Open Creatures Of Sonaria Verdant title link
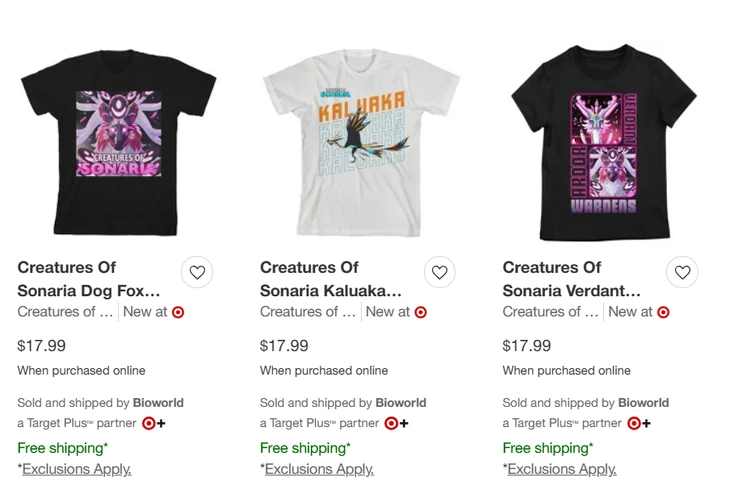Screen dimensions: 755x490 pos(572,279)
